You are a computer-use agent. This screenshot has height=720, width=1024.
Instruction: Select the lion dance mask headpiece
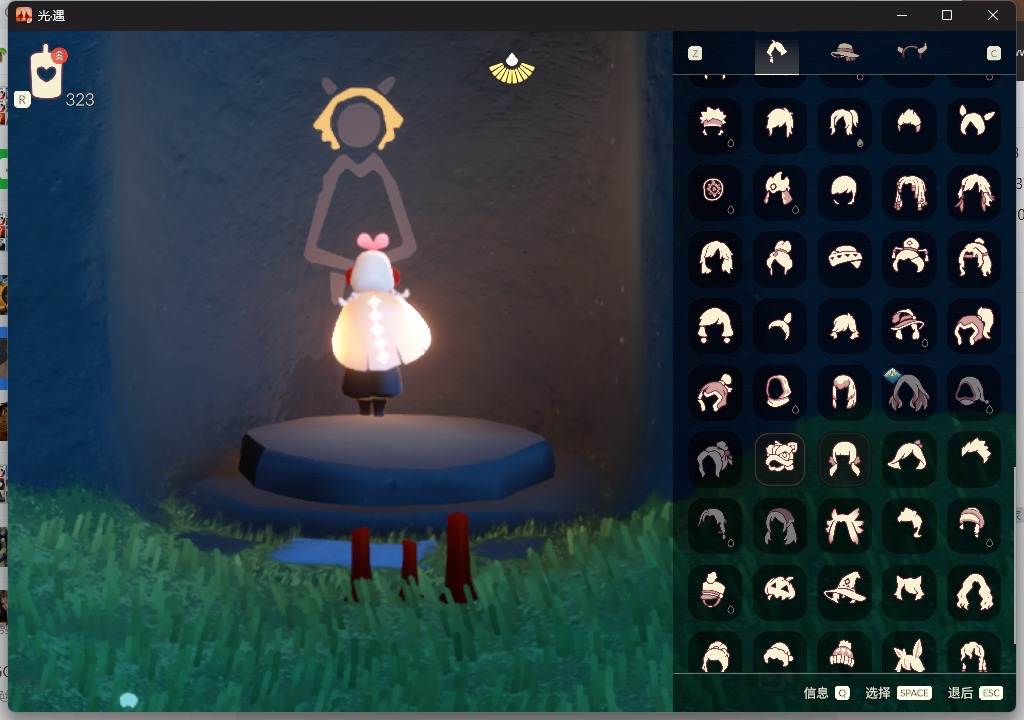779,459
